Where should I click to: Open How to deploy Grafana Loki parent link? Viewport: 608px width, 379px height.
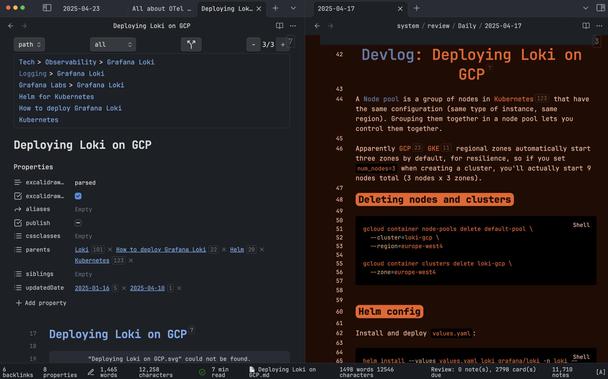[161, 249]
